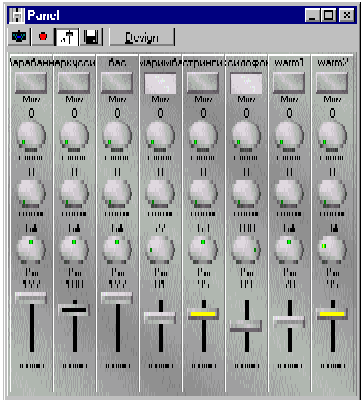Click the yellow fader handle of стринги
The image size is (363, 404).
click(x=203, y=314)
